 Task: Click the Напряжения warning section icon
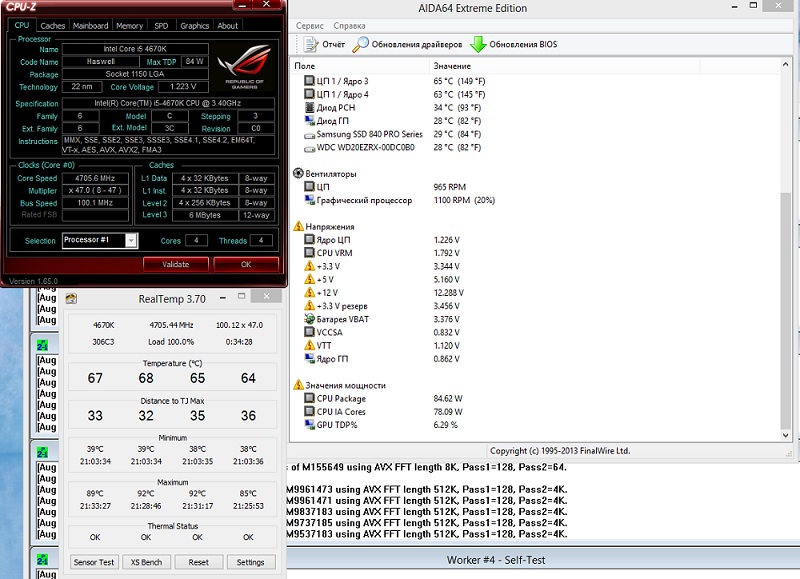click(298, 226)
